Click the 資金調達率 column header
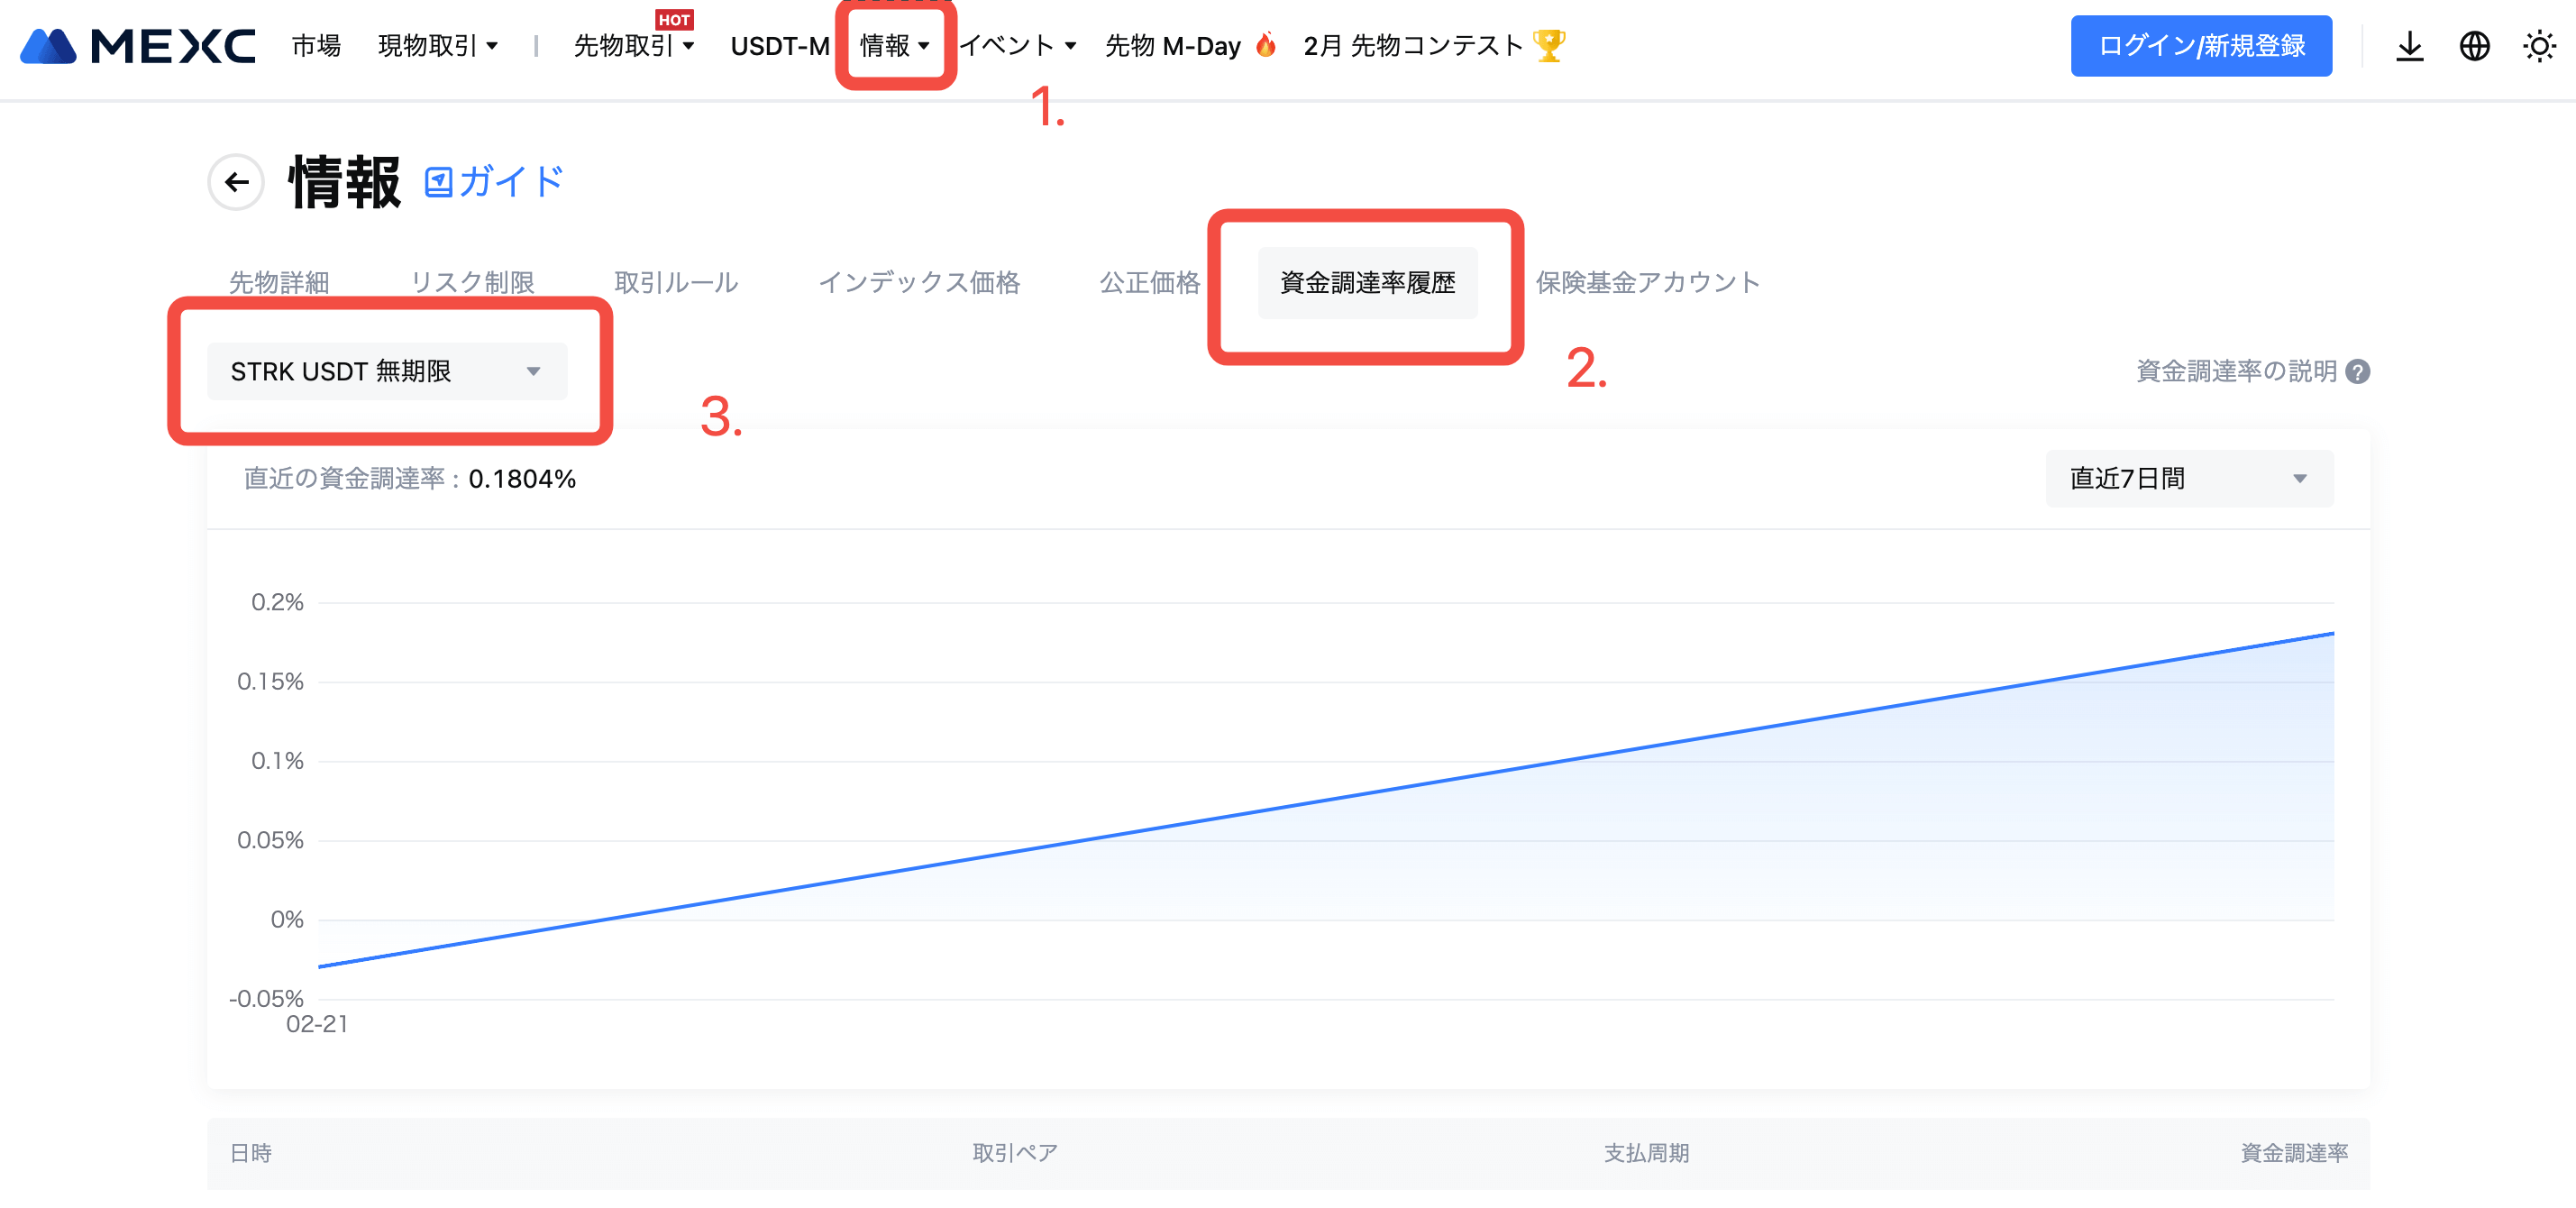This screenshot has width=2576, height=1208. click(2294, 1153)
